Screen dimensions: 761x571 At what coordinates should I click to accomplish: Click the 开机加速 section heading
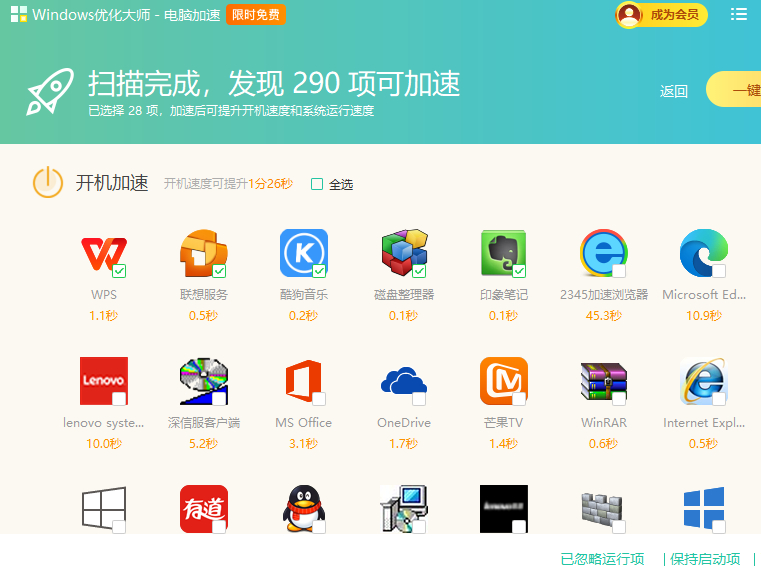click(x=112, y=183)
